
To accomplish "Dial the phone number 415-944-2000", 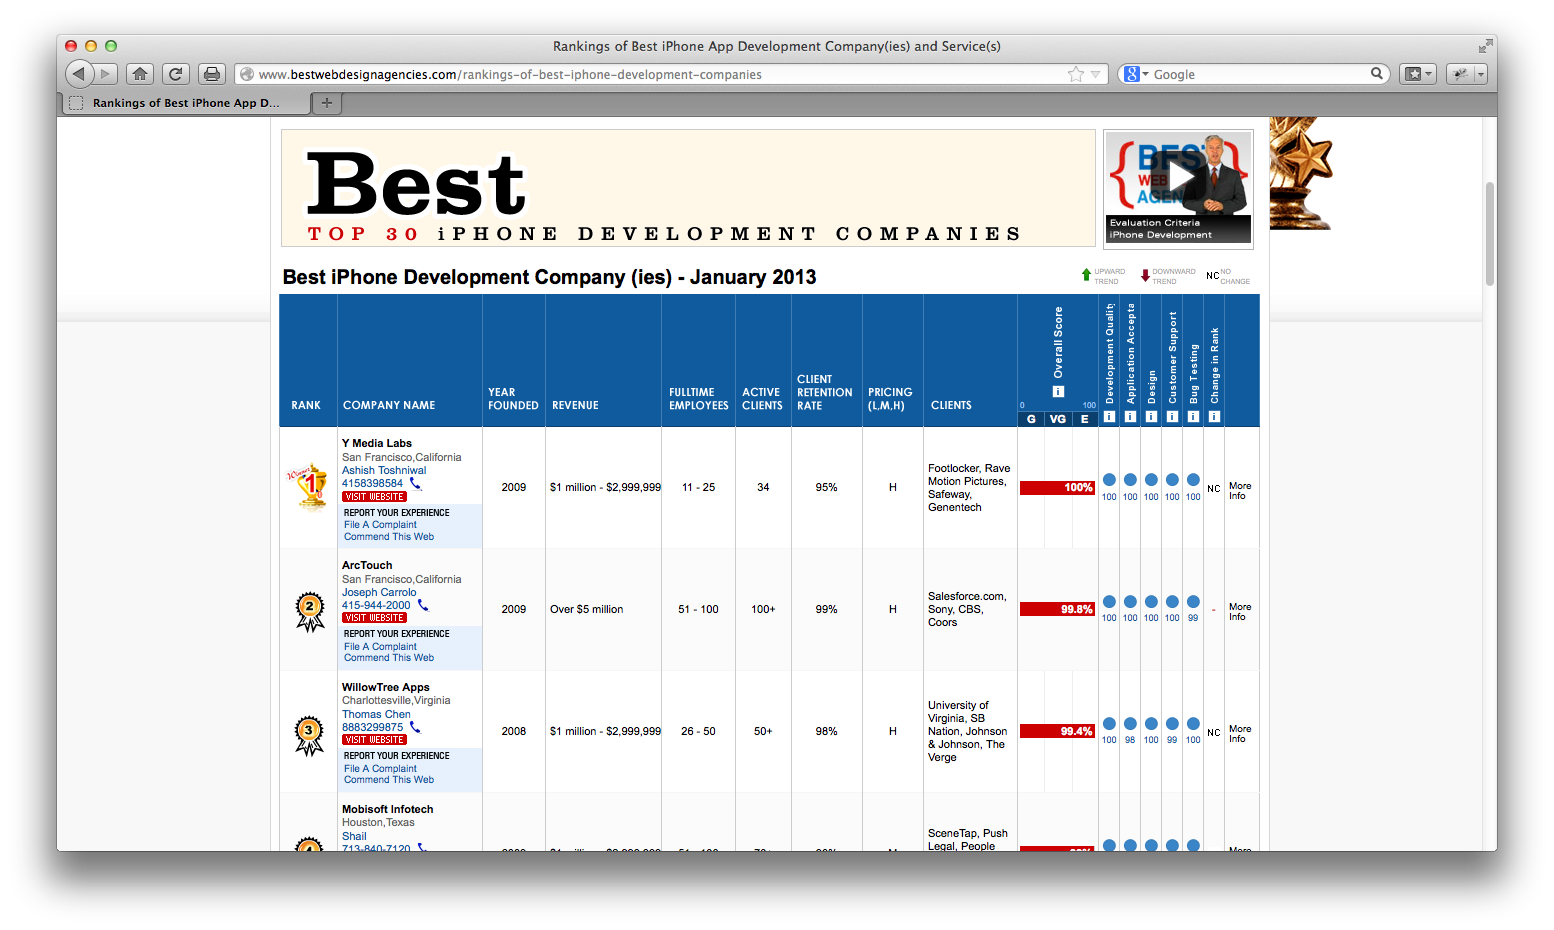I will click(376, 605).
